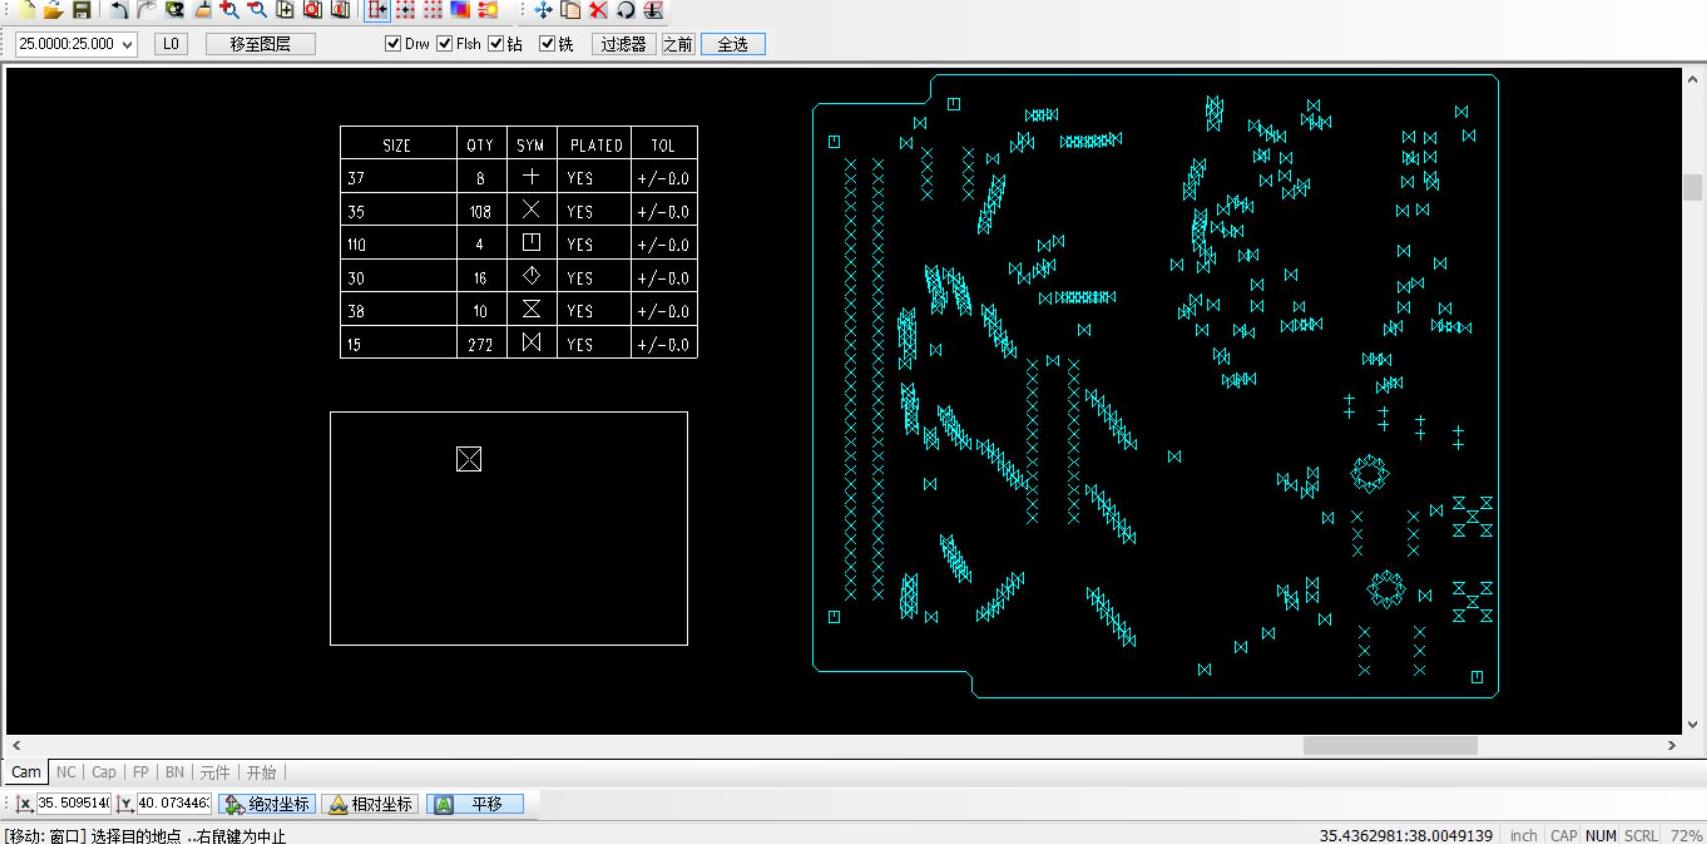
Task: Switch to the 元件 tab
Action: 214,772
